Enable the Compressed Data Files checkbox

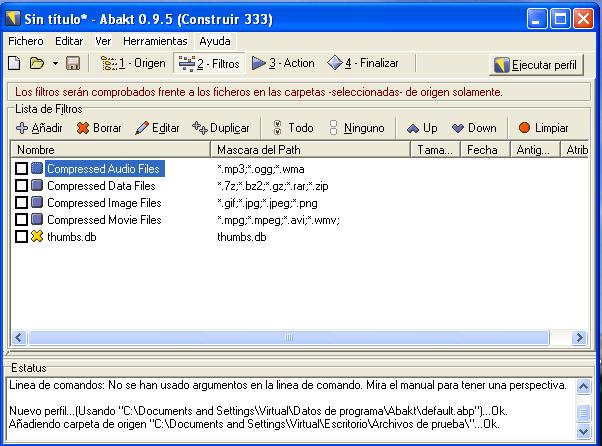pyautogui.click(x=22, y=186)
